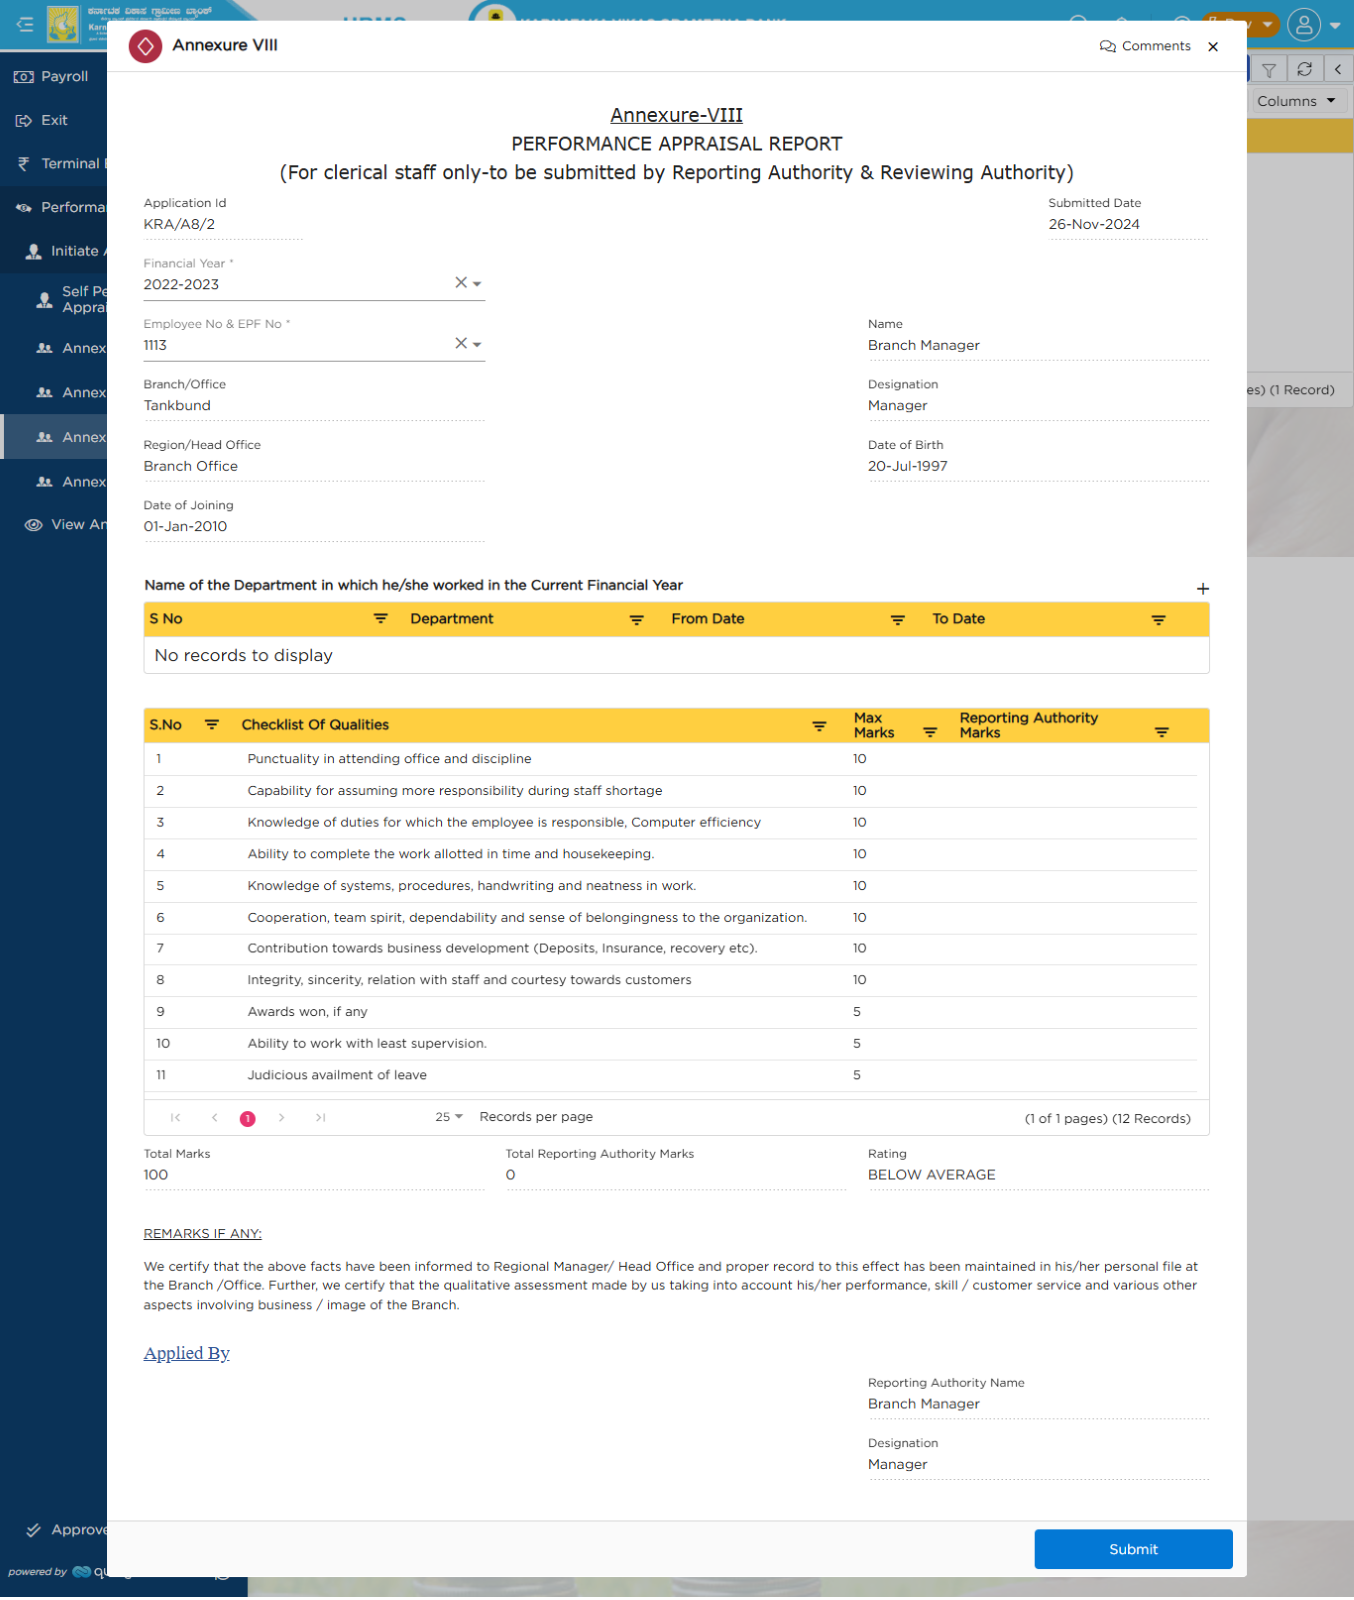Filter the To Date column
This screenshot has width=1354, height=1600.
pyautogui.click(x=1158, y=620)
